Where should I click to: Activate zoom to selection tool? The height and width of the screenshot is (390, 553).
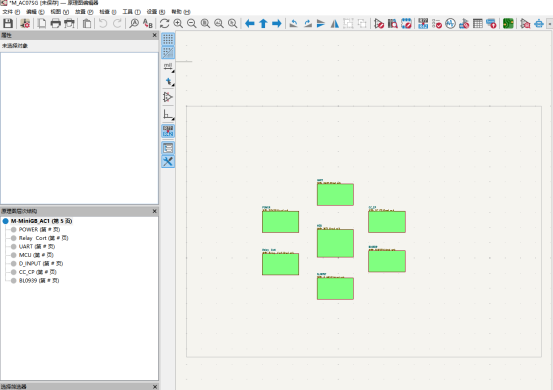coord(232,24)
